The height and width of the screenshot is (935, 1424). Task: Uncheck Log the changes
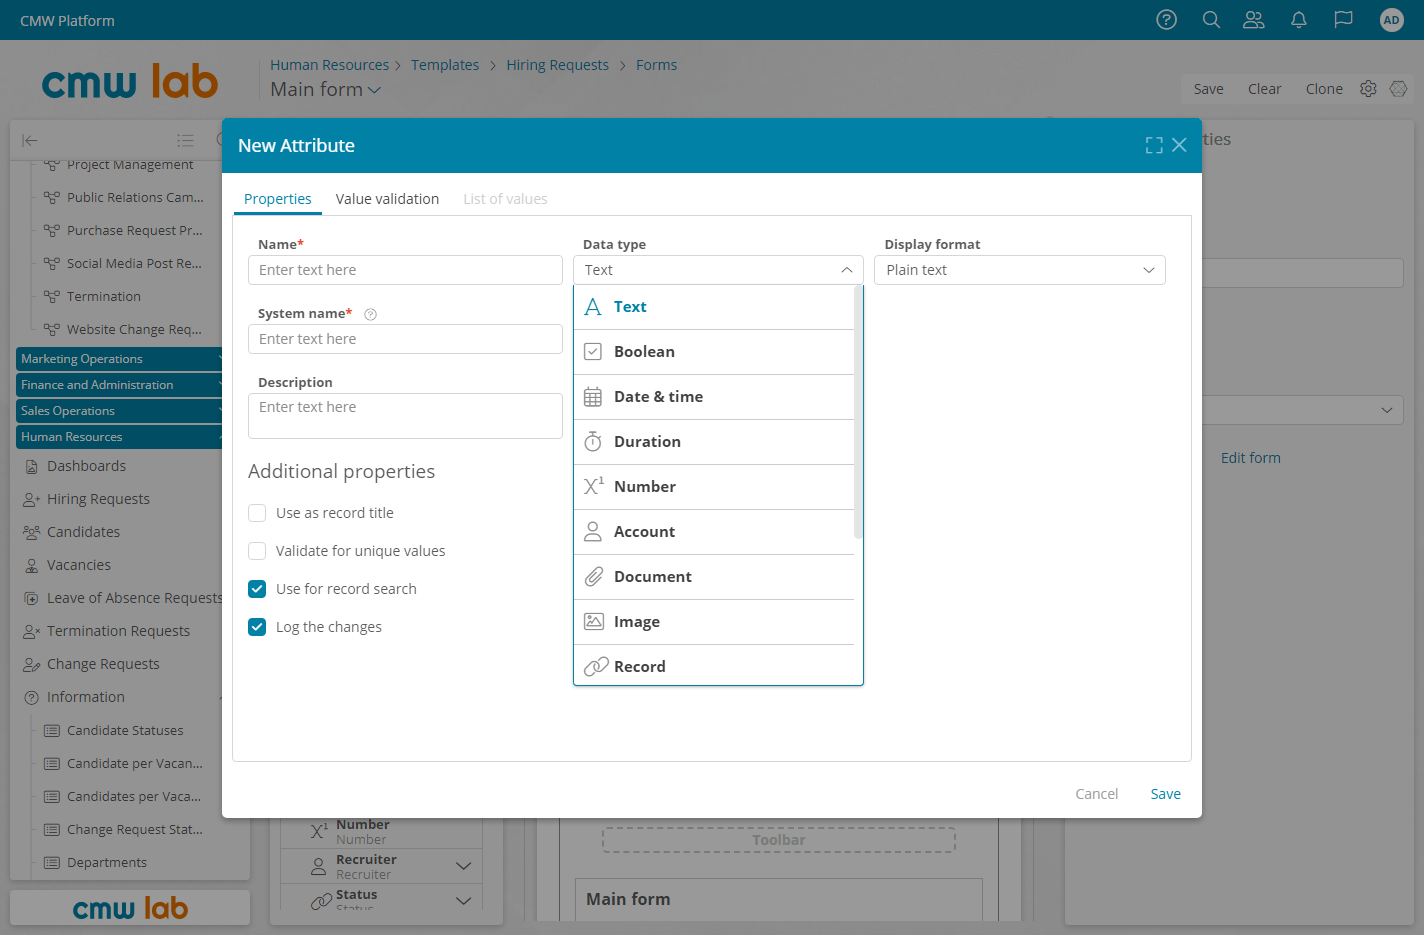[257, 627]
